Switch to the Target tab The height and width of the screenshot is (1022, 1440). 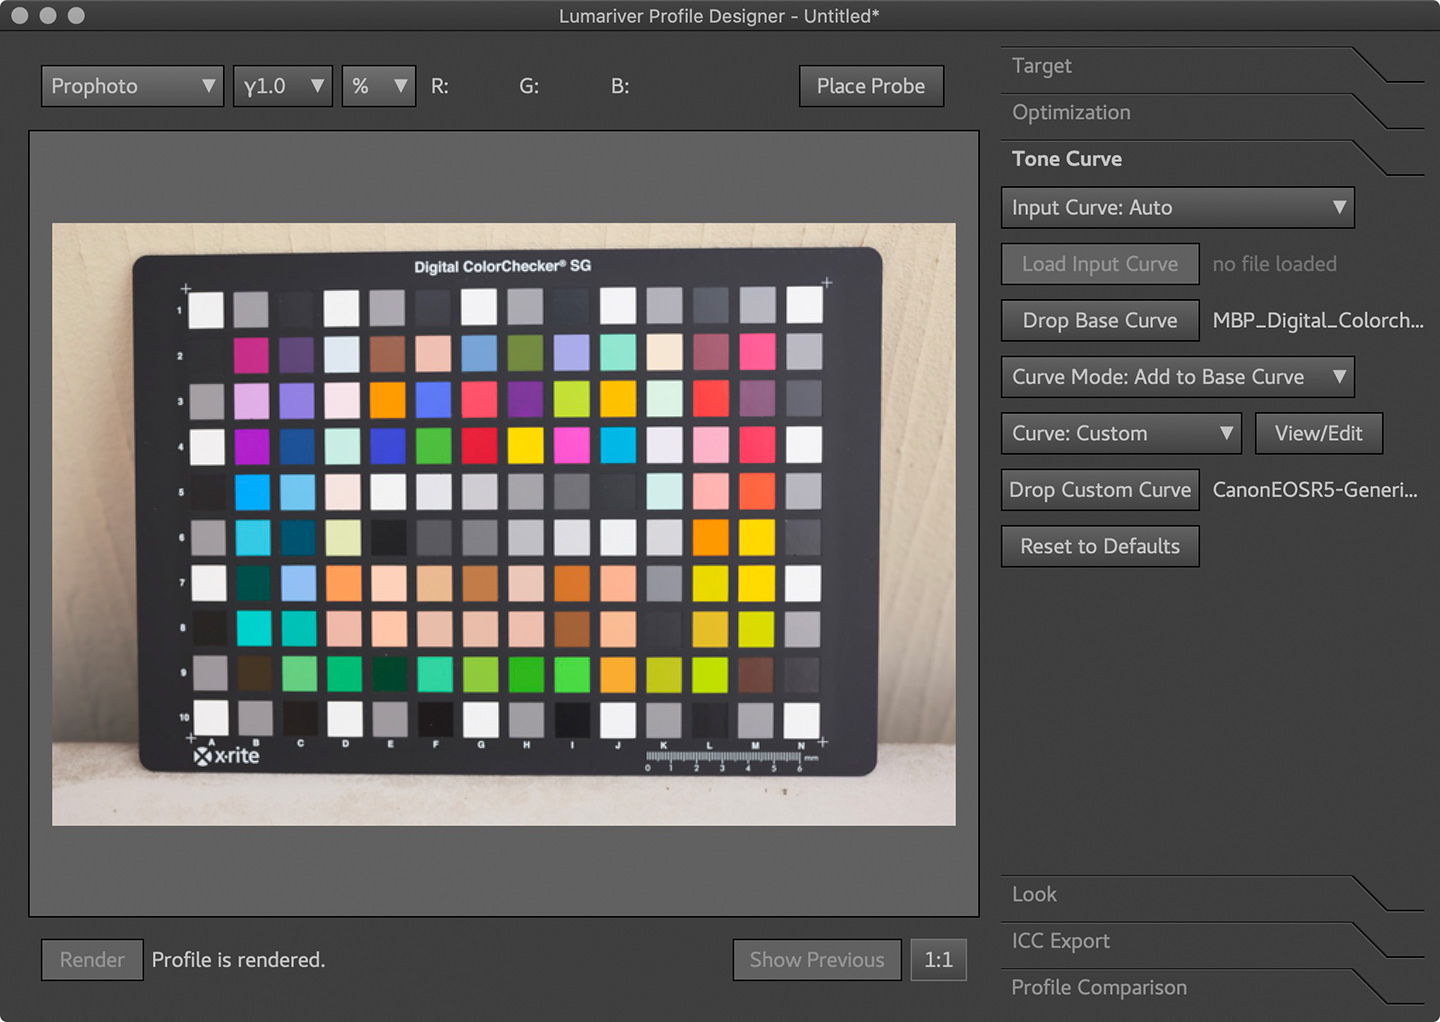(1042, 66)
